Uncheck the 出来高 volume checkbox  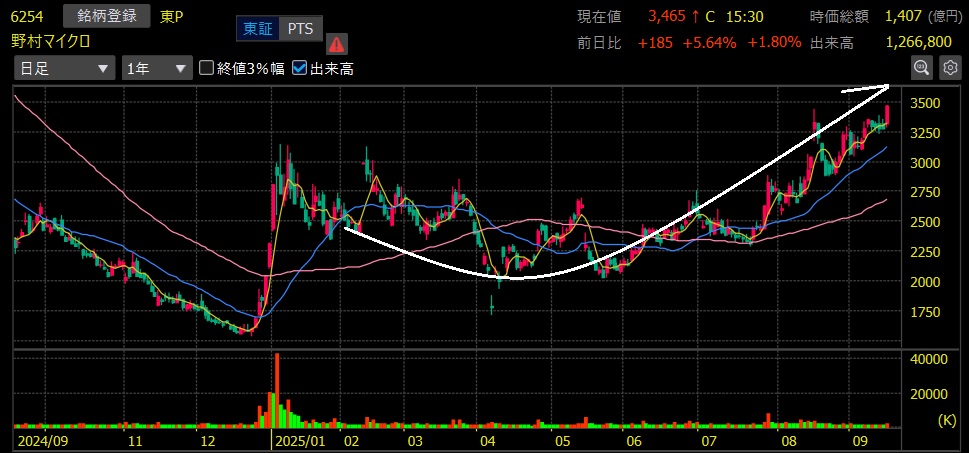pos(300,68)
